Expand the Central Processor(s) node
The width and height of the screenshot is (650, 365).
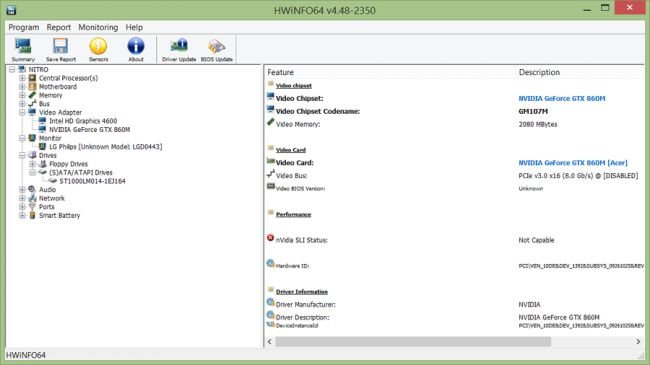[22, 78]
